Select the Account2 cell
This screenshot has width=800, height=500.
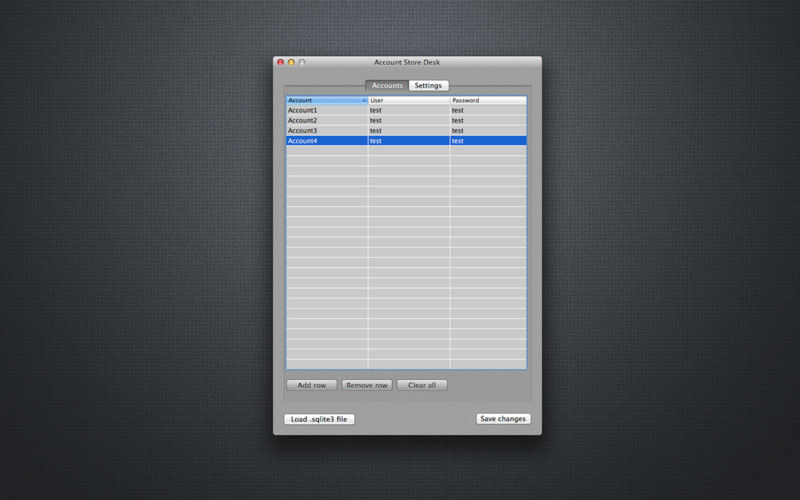[327, 120]
